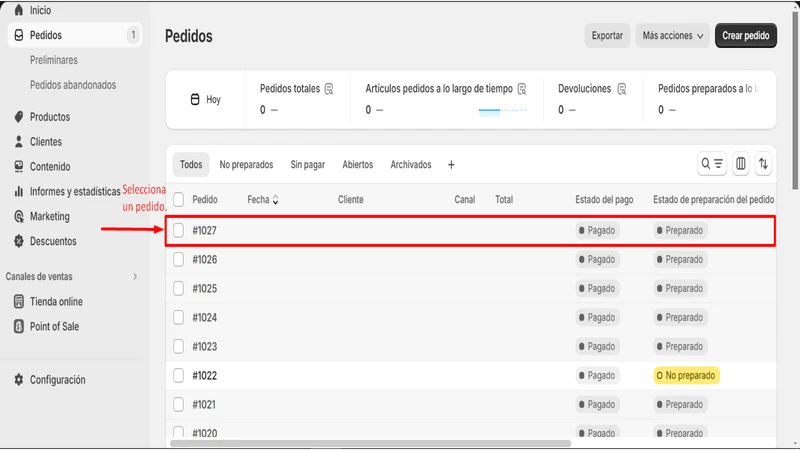800x450 pixels.
Task: Click Preparado badge on order #1025
Action: (680, 289)
